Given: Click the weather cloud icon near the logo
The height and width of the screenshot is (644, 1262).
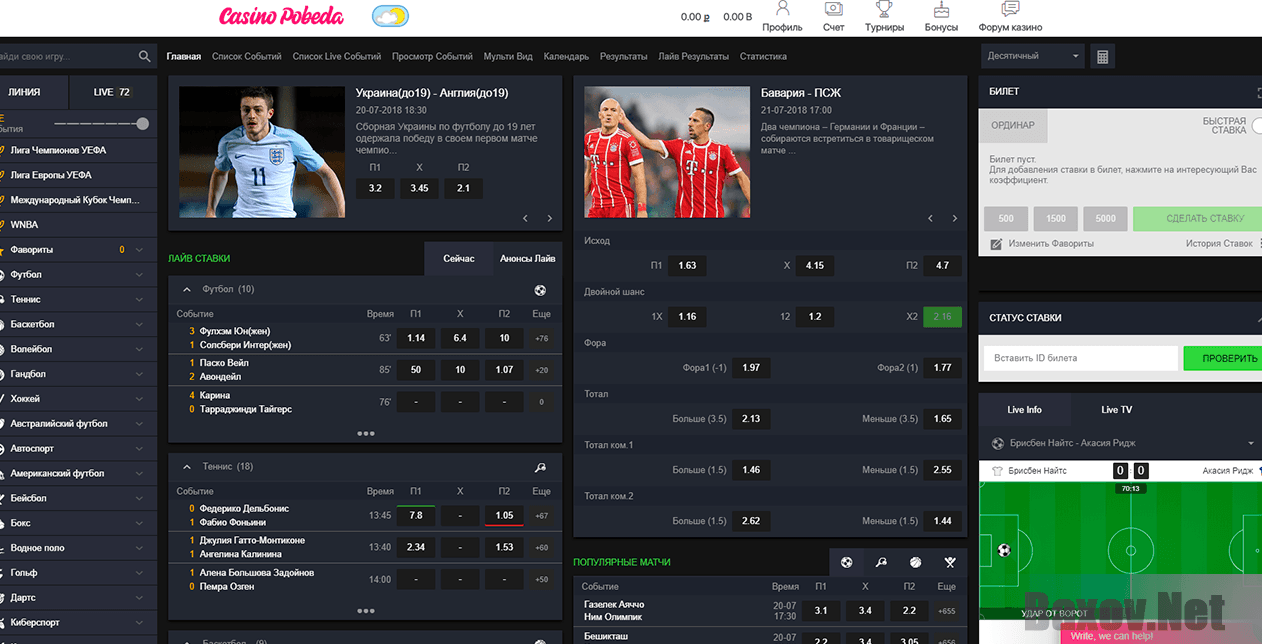Looking at the screenshot, I should coord(390,16).
